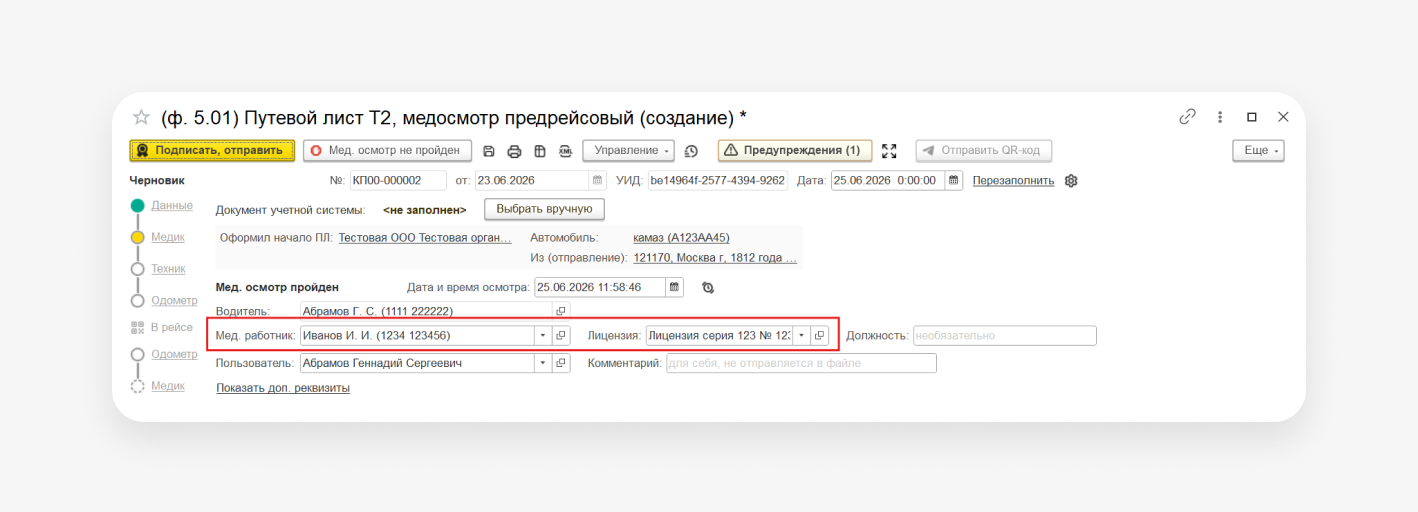Click the QR icon beside В рейсе
This screenshot has height=512, width=1418.
138,327
